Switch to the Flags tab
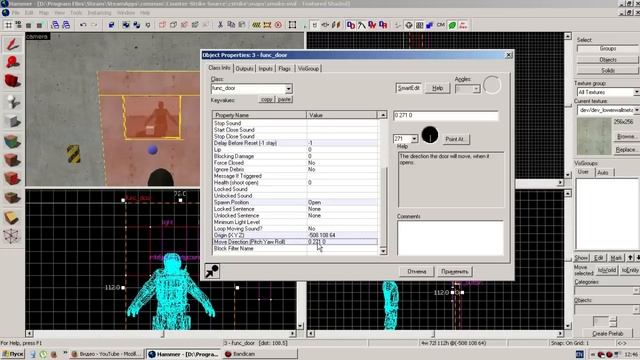Image resolution: width=640 pixels, height=360 pixels. (284, 69)
